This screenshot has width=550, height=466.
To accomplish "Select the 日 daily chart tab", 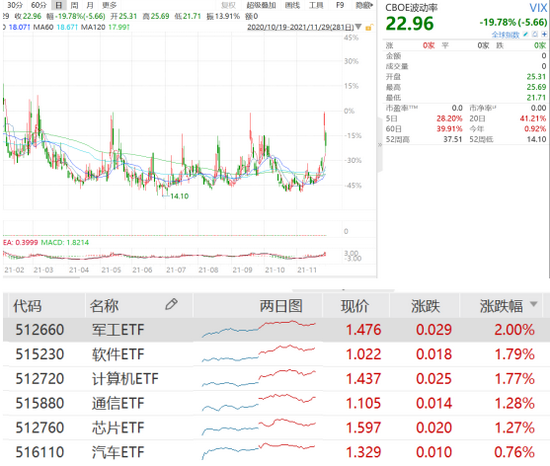I will click(59, 5).
